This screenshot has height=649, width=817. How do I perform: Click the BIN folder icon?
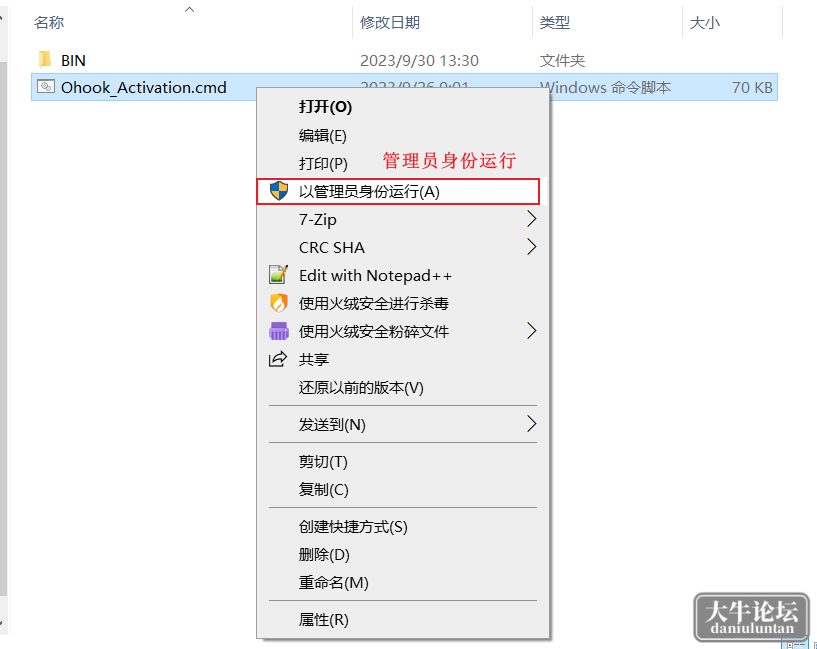[45, 59]
